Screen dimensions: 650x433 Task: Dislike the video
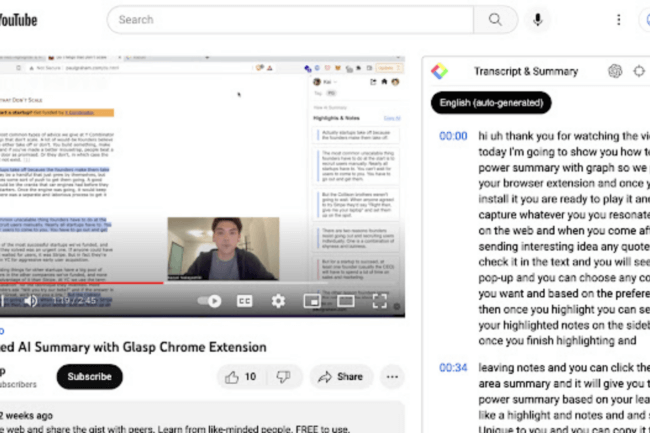click(283, 377)
